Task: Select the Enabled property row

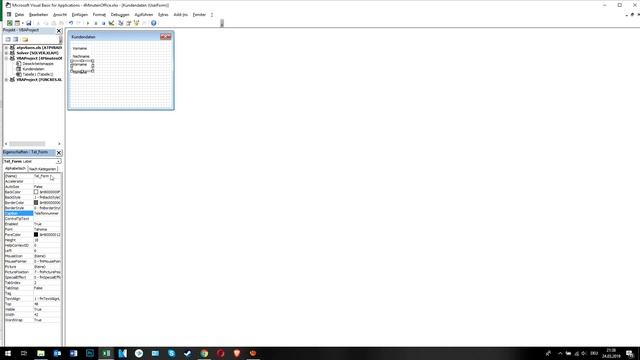Action: [33, 224]
